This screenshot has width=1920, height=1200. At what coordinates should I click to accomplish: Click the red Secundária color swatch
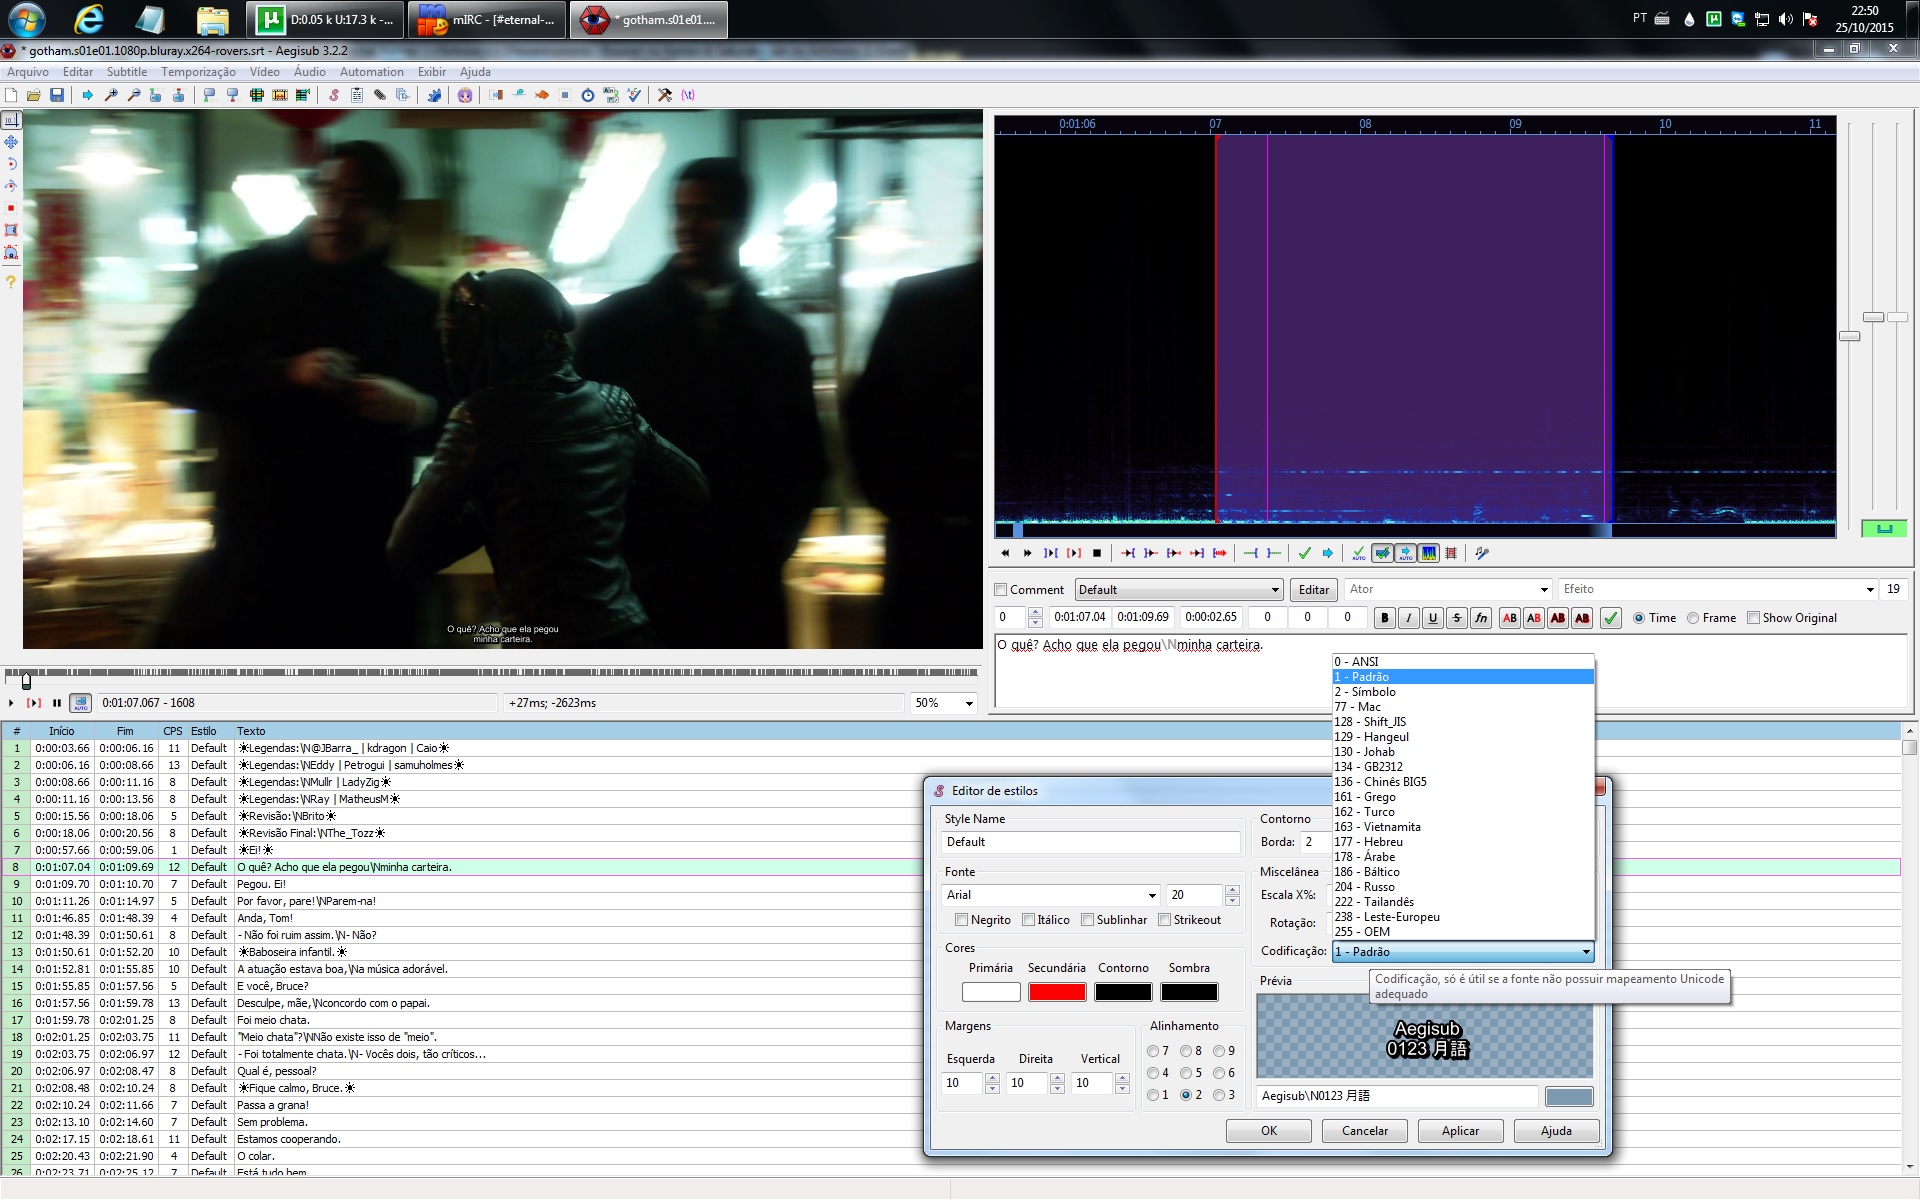tap(1057, 992)
